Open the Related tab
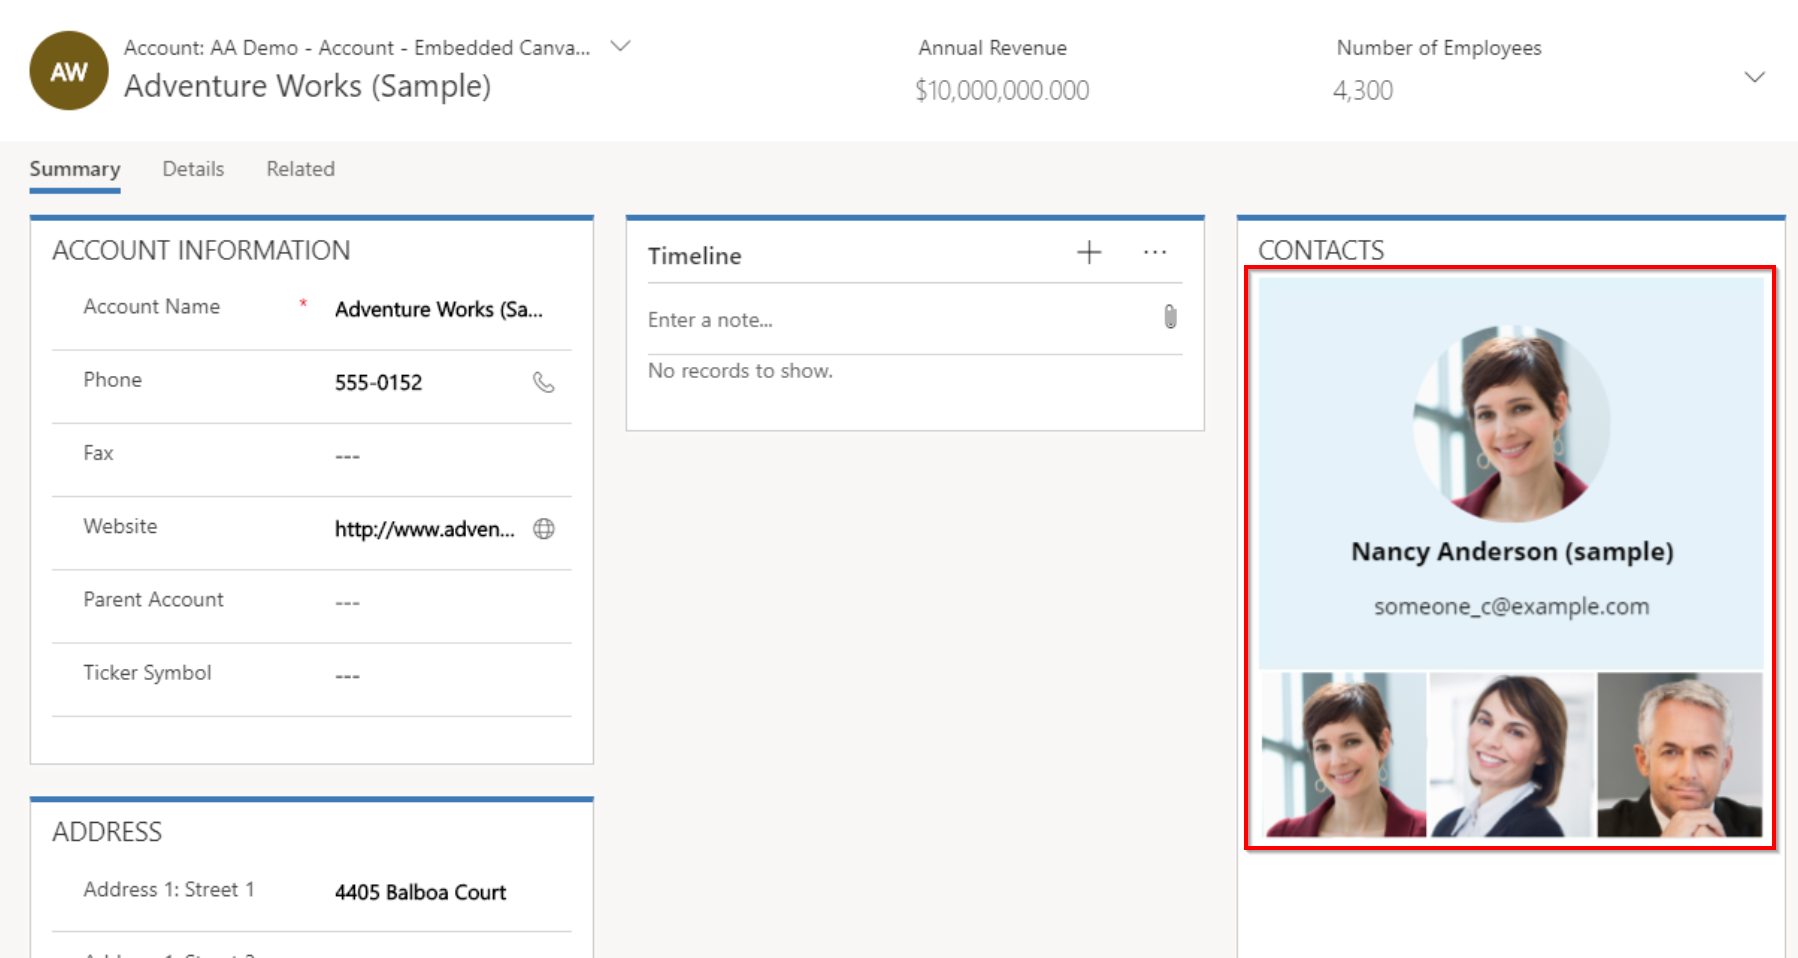 click(299, 169)
